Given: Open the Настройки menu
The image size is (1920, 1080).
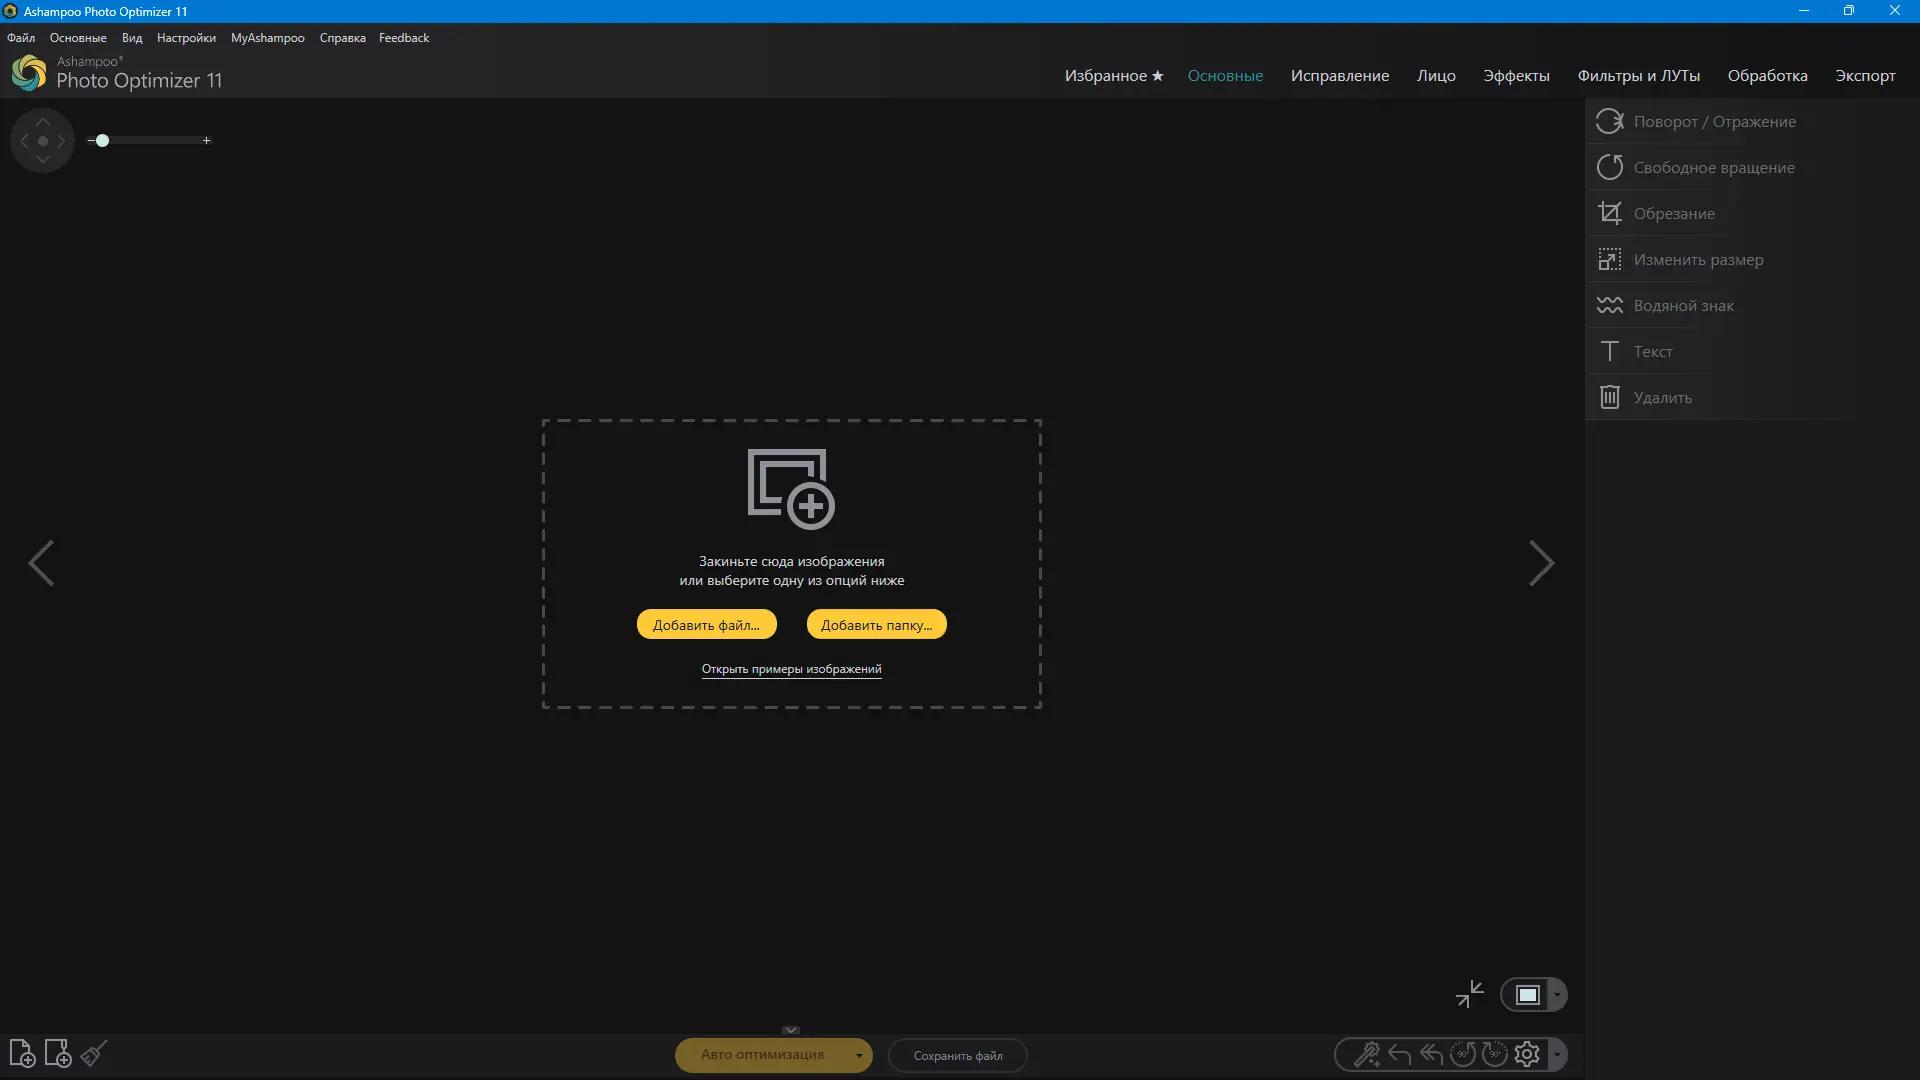Looking at the screenshot, I should pyautogui.click(x=186, y=38).
